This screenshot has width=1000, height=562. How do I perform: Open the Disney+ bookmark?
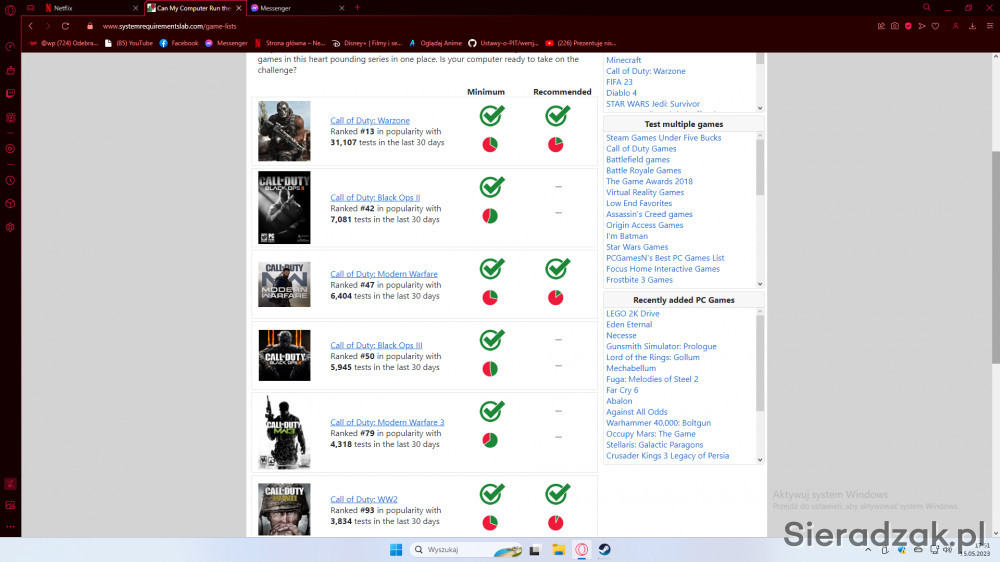(x=366, y=43)
